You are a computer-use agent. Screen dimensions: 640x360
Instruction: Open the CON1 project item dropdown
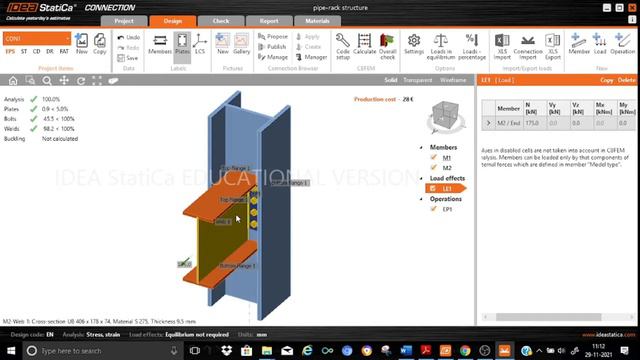click(x=37, y=38)
